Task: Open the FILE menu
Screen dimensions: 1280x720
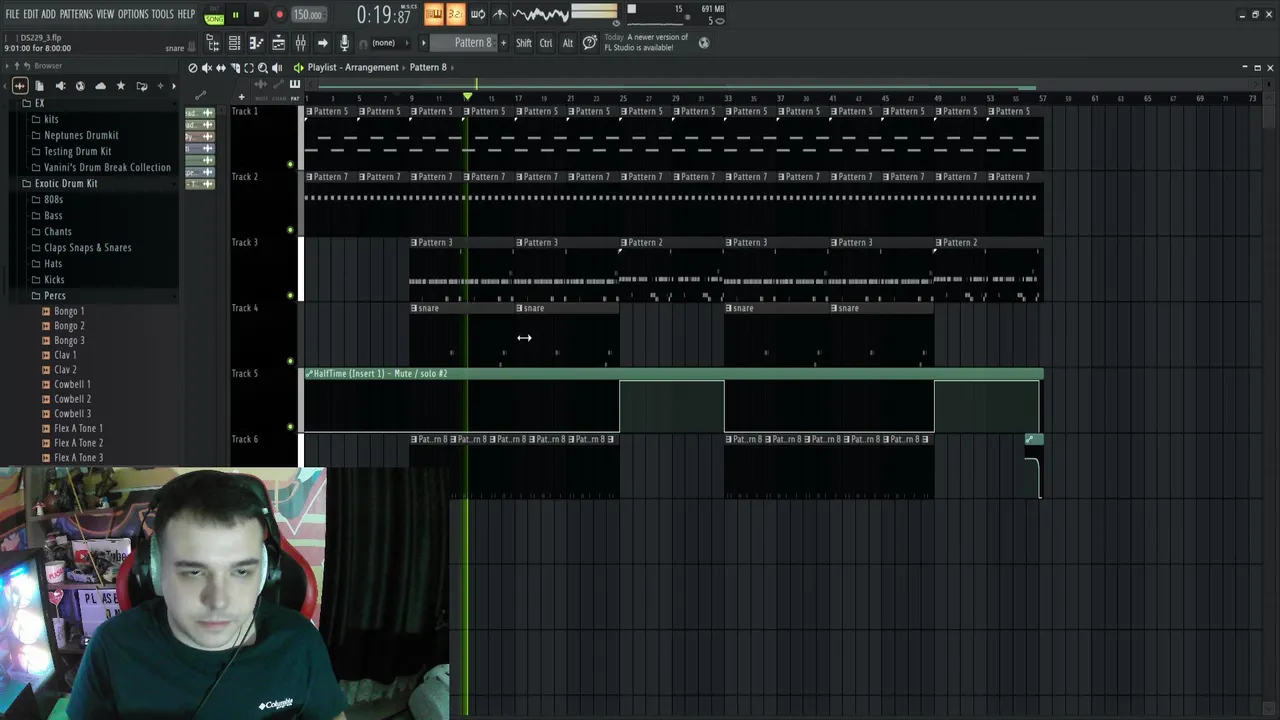Action: click(12, 14)
